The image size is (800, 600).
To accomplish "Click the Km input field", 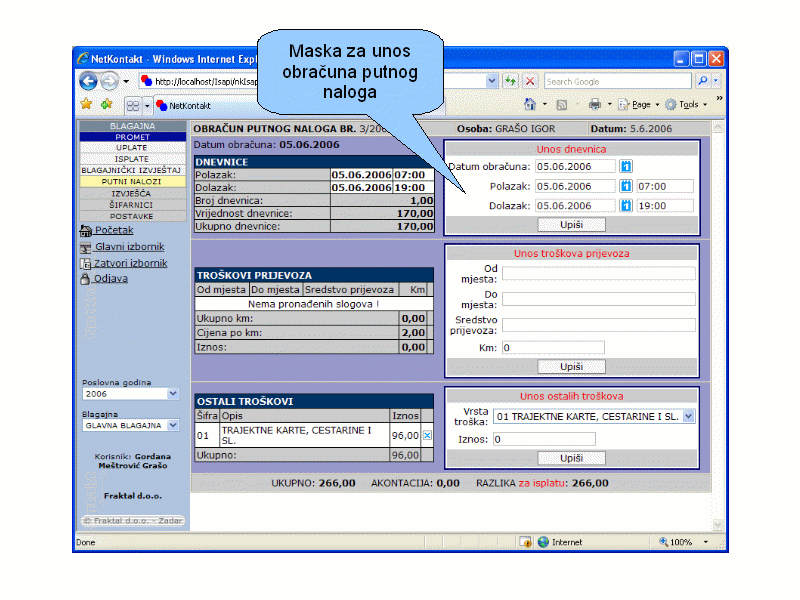I will tap(552, 348).
